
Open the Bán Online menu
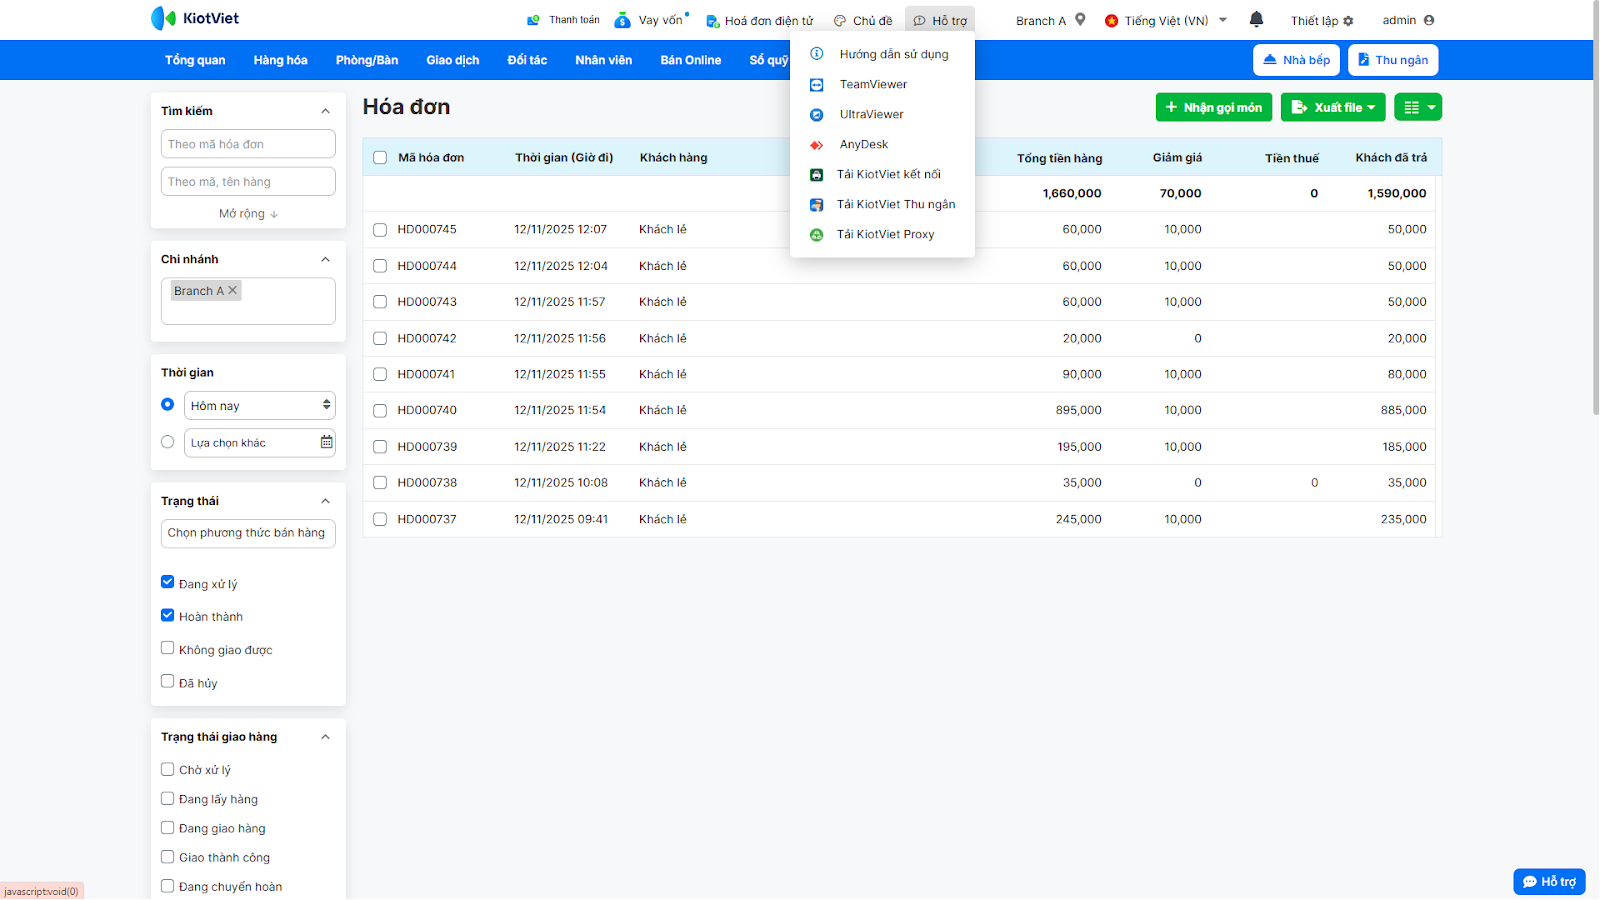pyautogui.click(x=691, y=60)
